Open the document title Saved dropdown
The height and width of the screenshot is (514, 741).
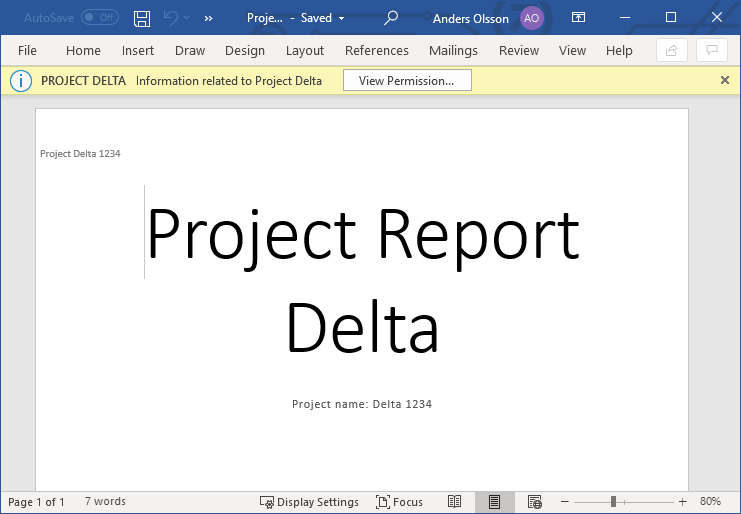341,18
